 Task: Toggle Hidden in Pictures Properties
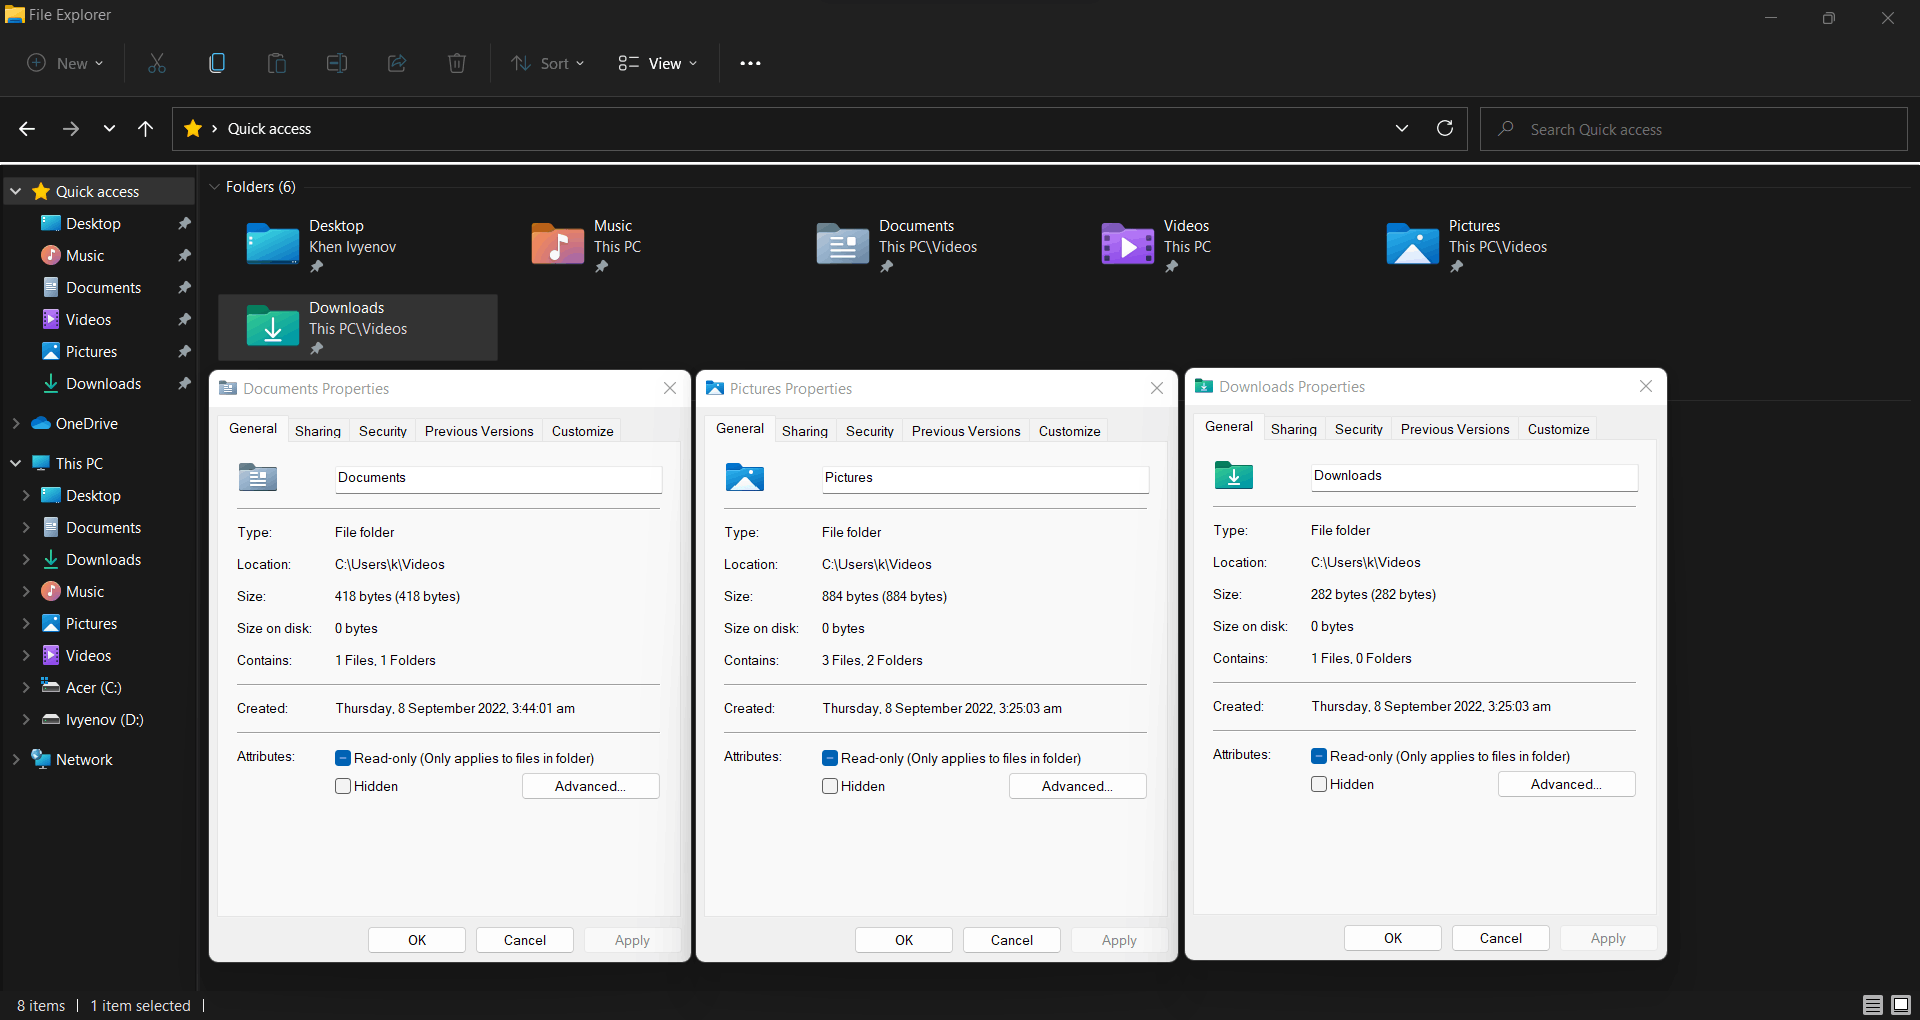pos(830,786)
